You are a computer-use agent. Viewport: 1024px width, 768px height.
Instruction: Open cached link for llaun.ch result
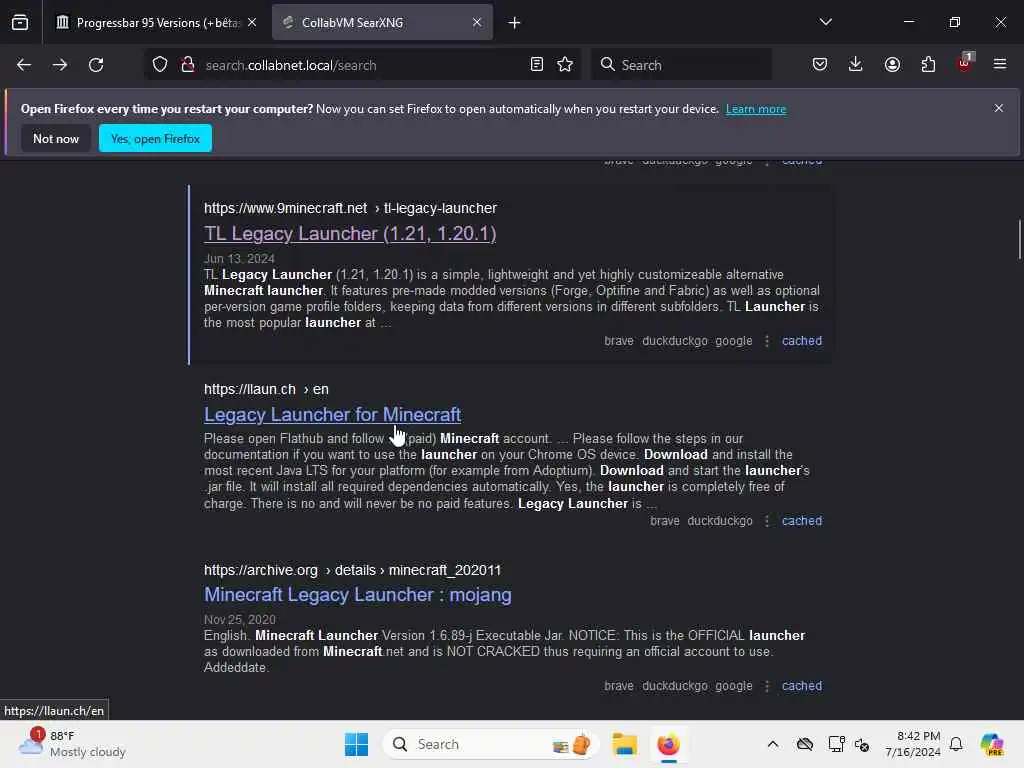coord(802,521)
